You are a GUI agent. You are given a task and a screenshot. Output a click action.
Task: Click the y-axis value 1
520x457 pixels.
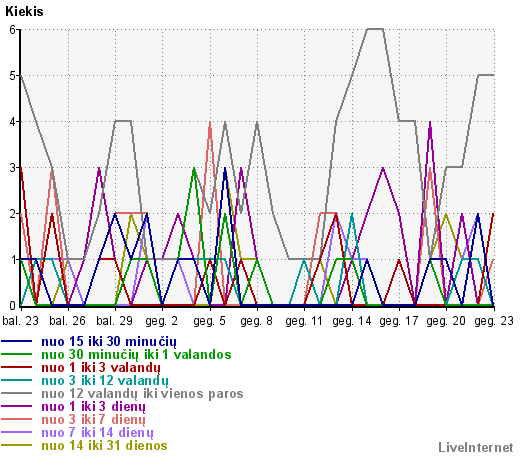coord(12,259)
